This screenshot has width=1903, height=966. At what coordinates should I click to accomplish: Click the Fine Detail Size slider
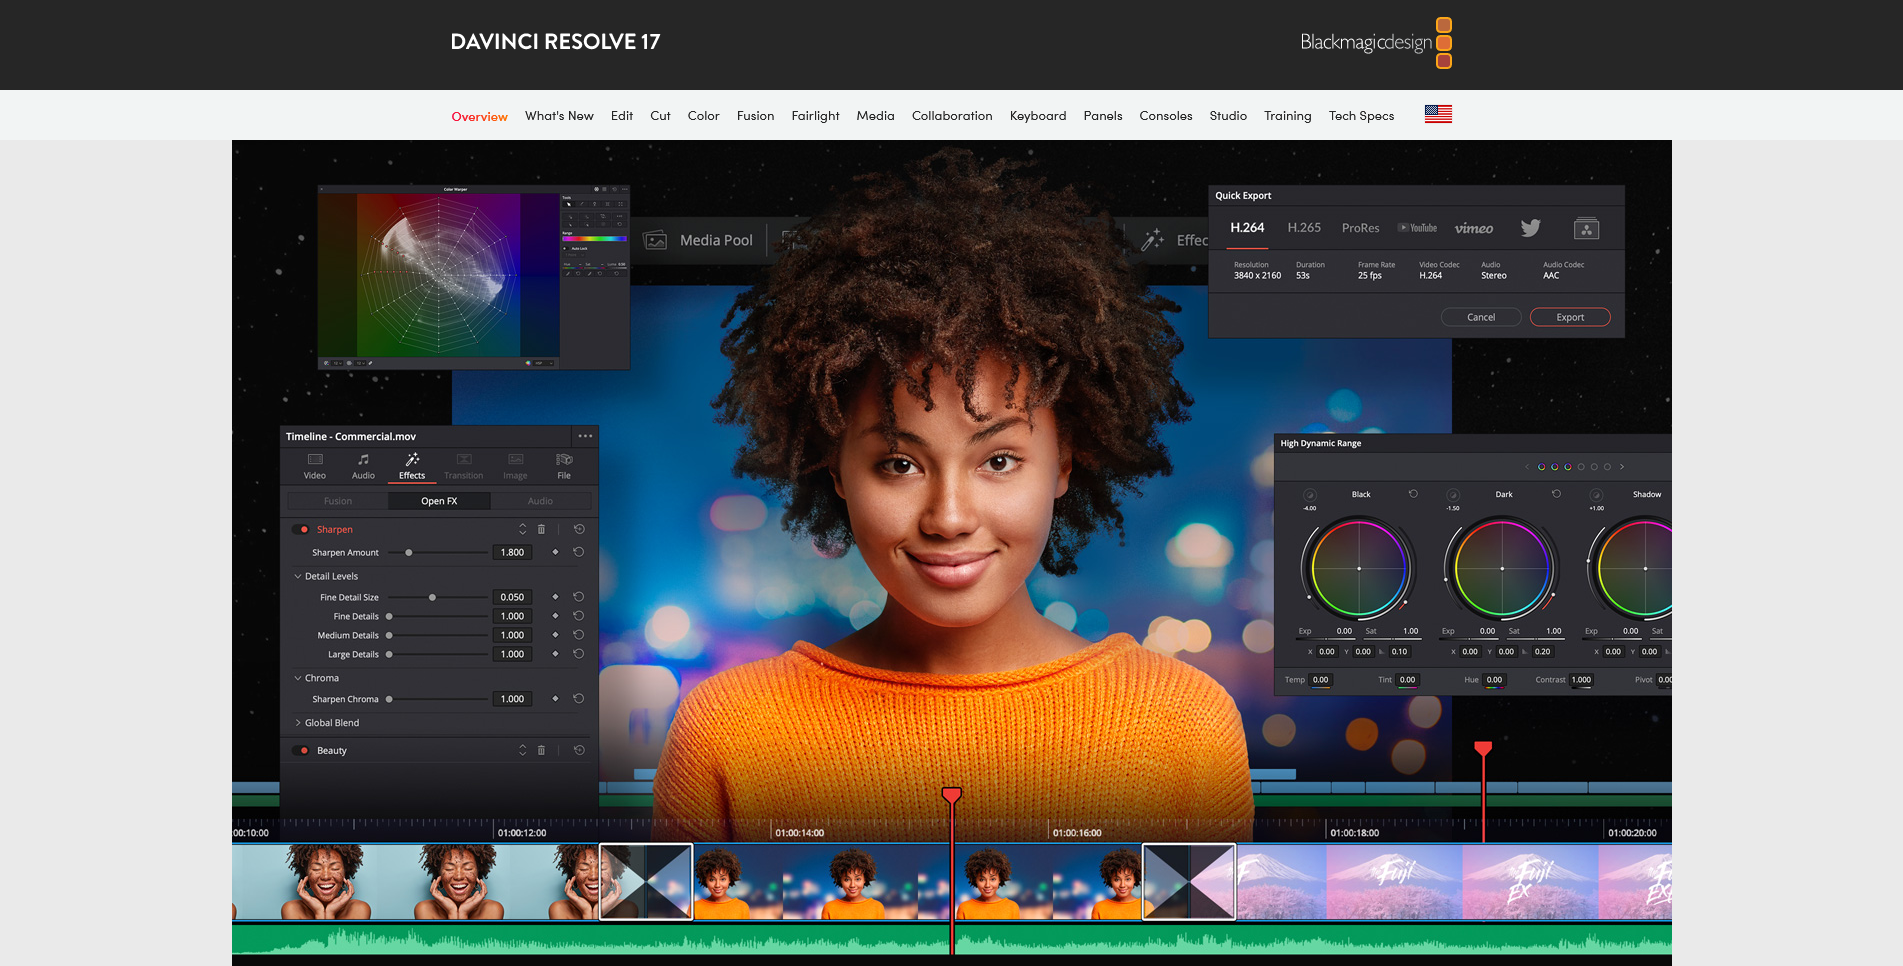click(437, 597)
